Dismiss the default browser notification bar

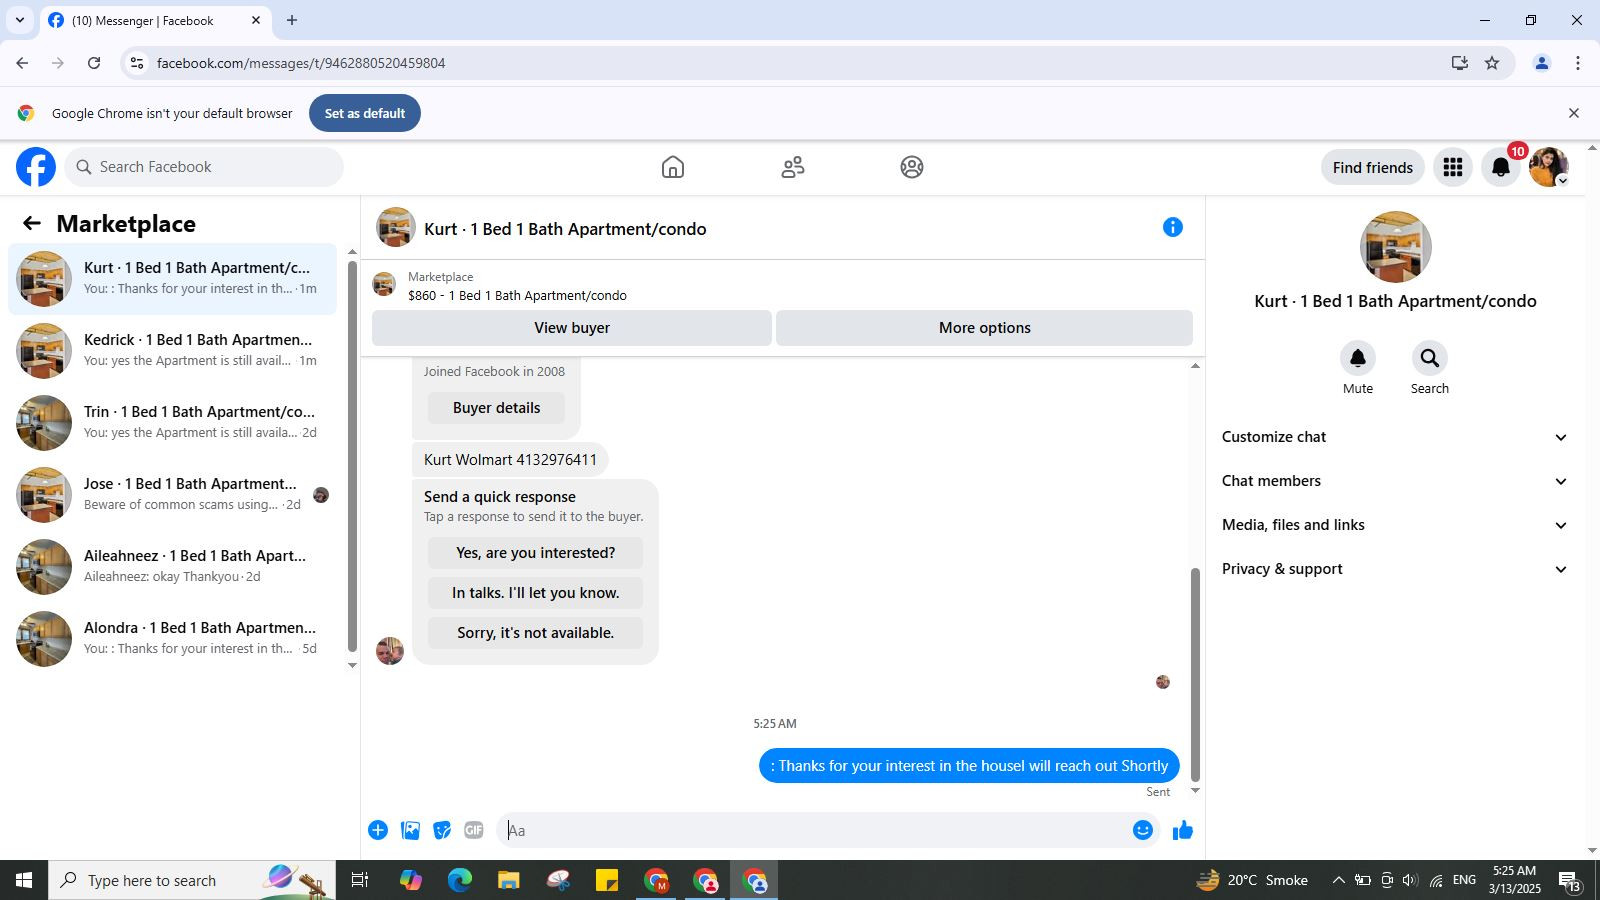(1574, 113)
